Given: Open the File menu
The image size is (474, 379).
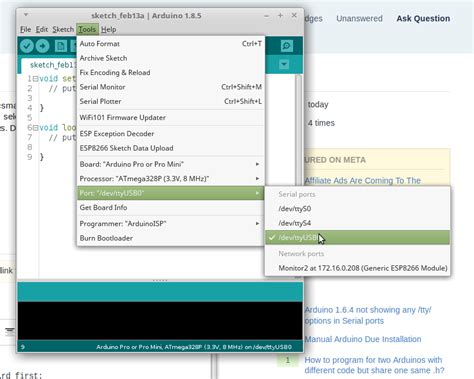Looking at the screenshot, I should (x=25, y=29).
